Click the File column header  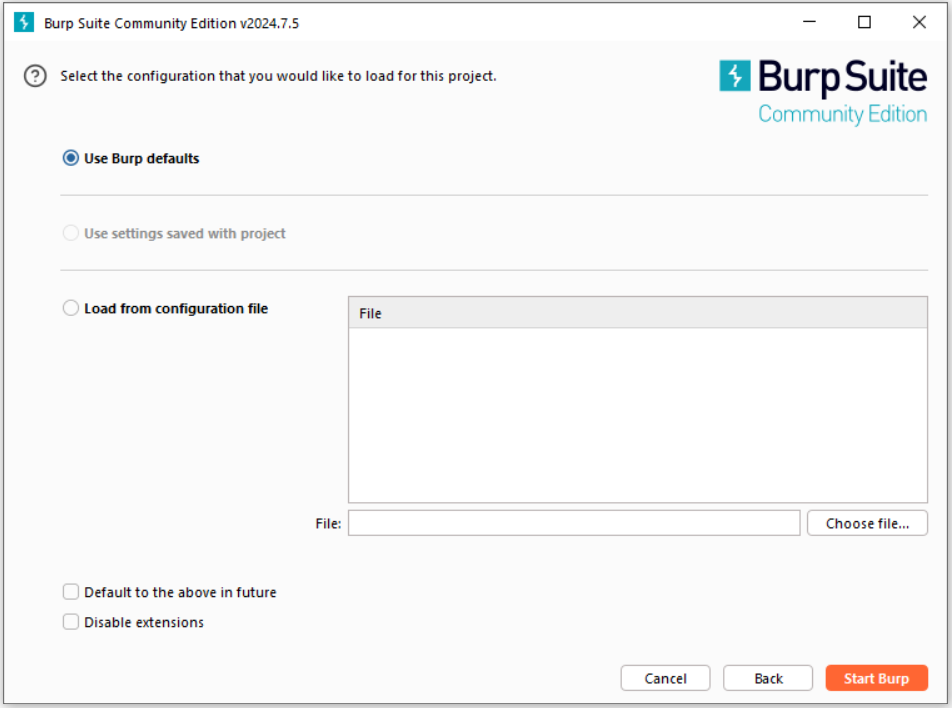[x=638, y=313]
